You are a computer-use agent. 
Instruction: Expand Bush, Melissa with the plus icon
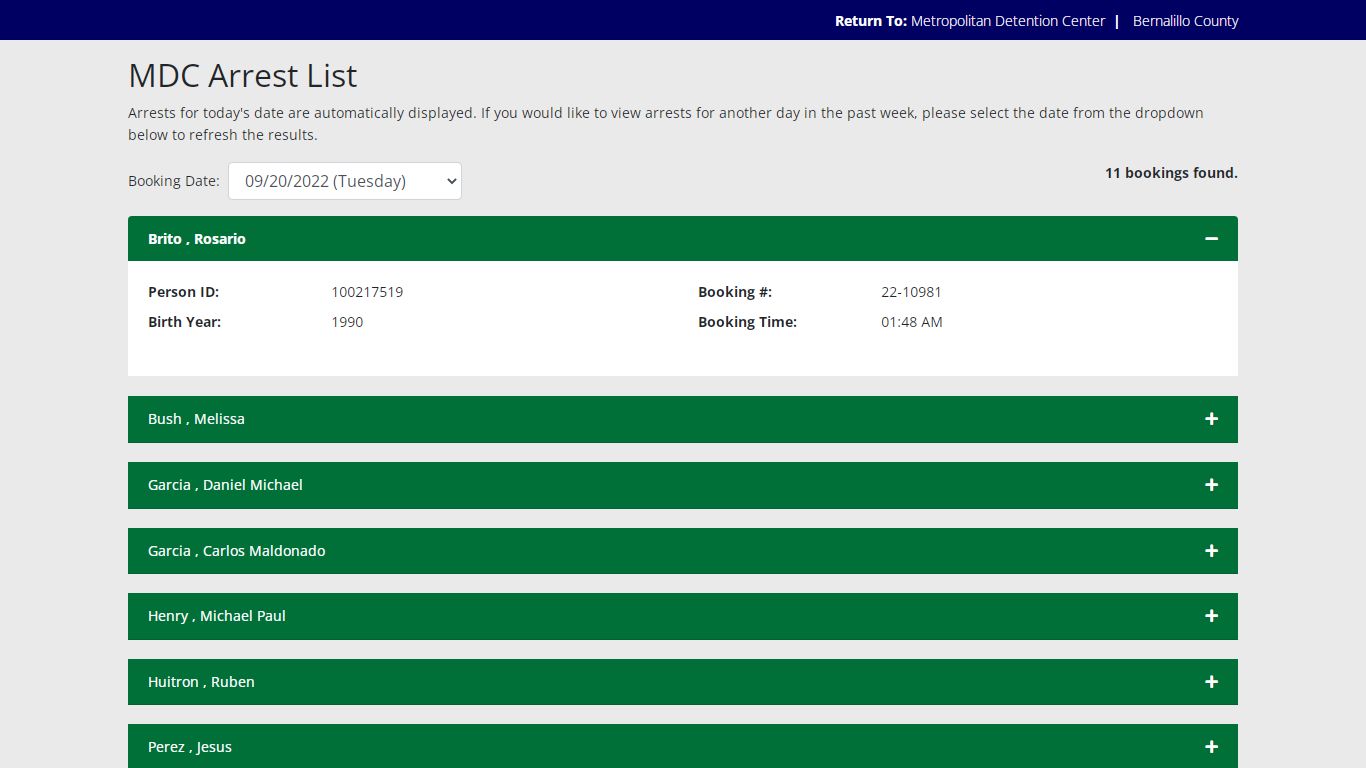point(1211,419)
